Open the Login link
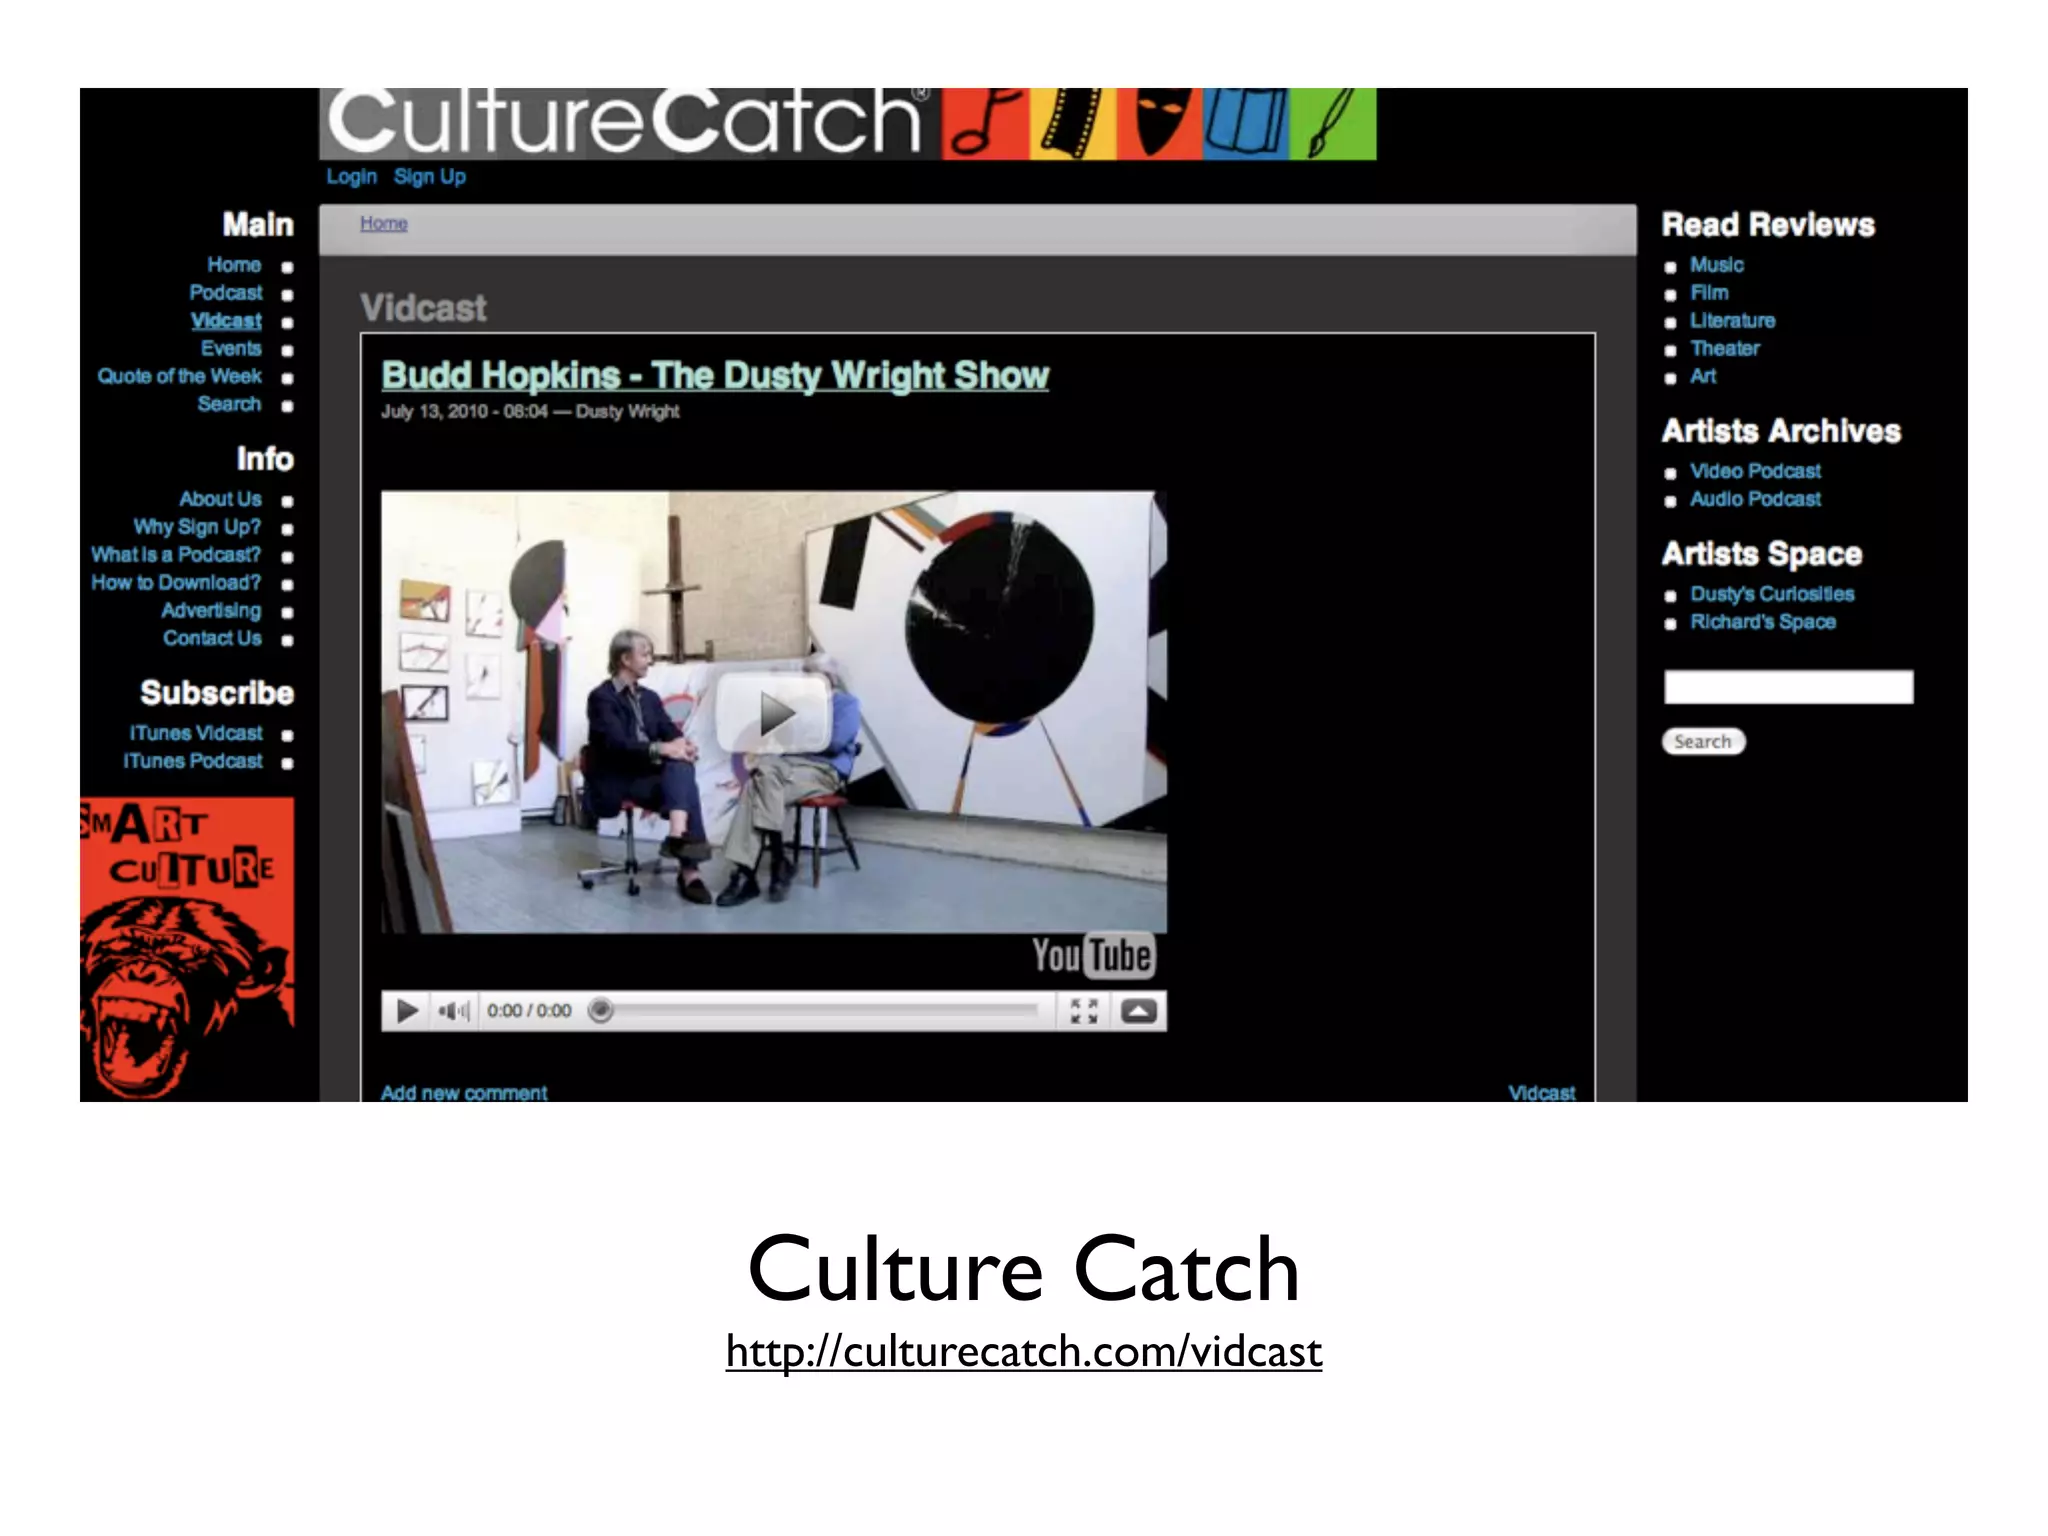 351,177
